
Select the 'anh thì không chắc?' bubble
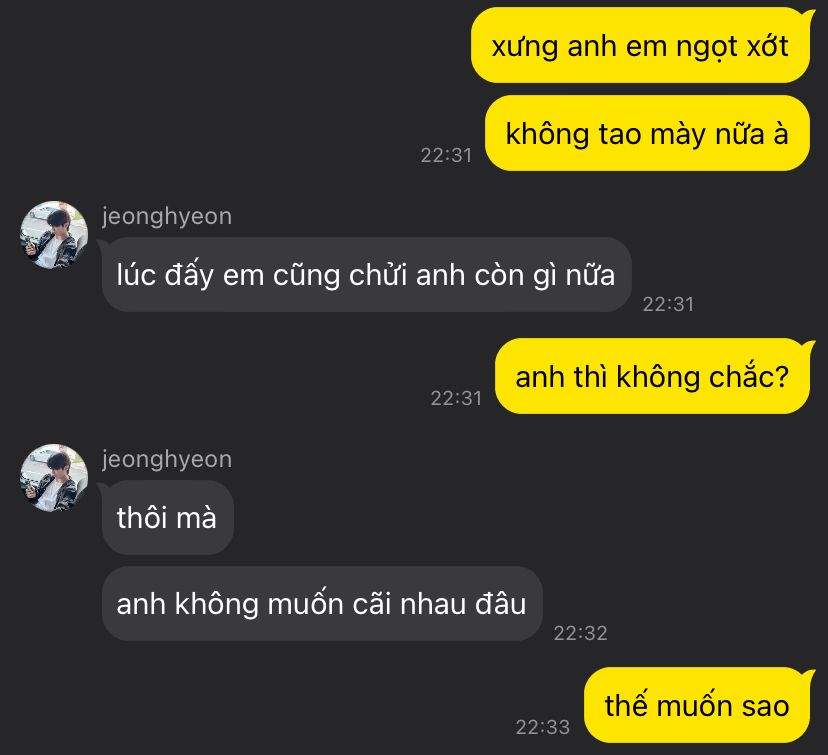click(x=652, y=376)
